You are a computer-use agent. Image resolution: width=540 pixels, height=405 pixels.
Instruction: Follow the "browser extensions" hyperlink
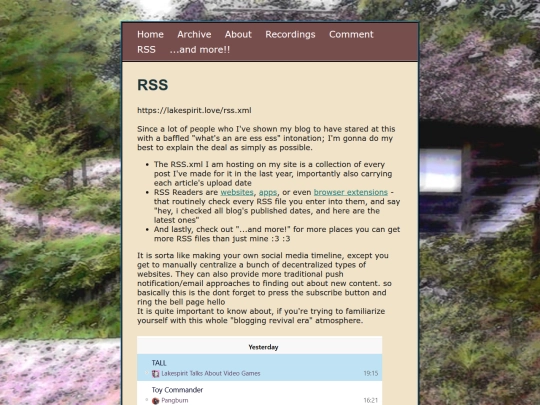[x=351, y=192]
